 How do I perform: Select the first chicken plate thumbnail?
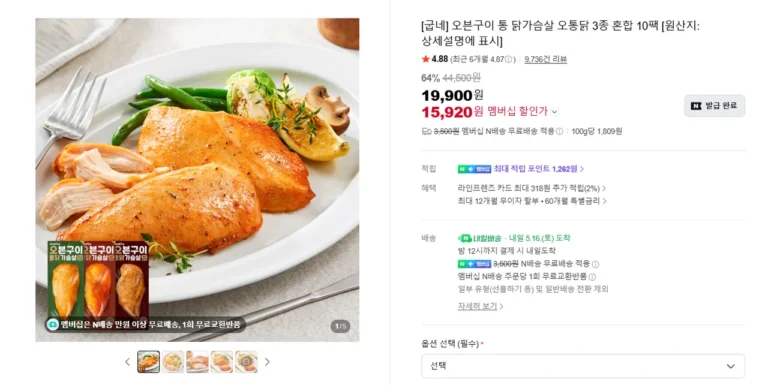tap(148, 362)
